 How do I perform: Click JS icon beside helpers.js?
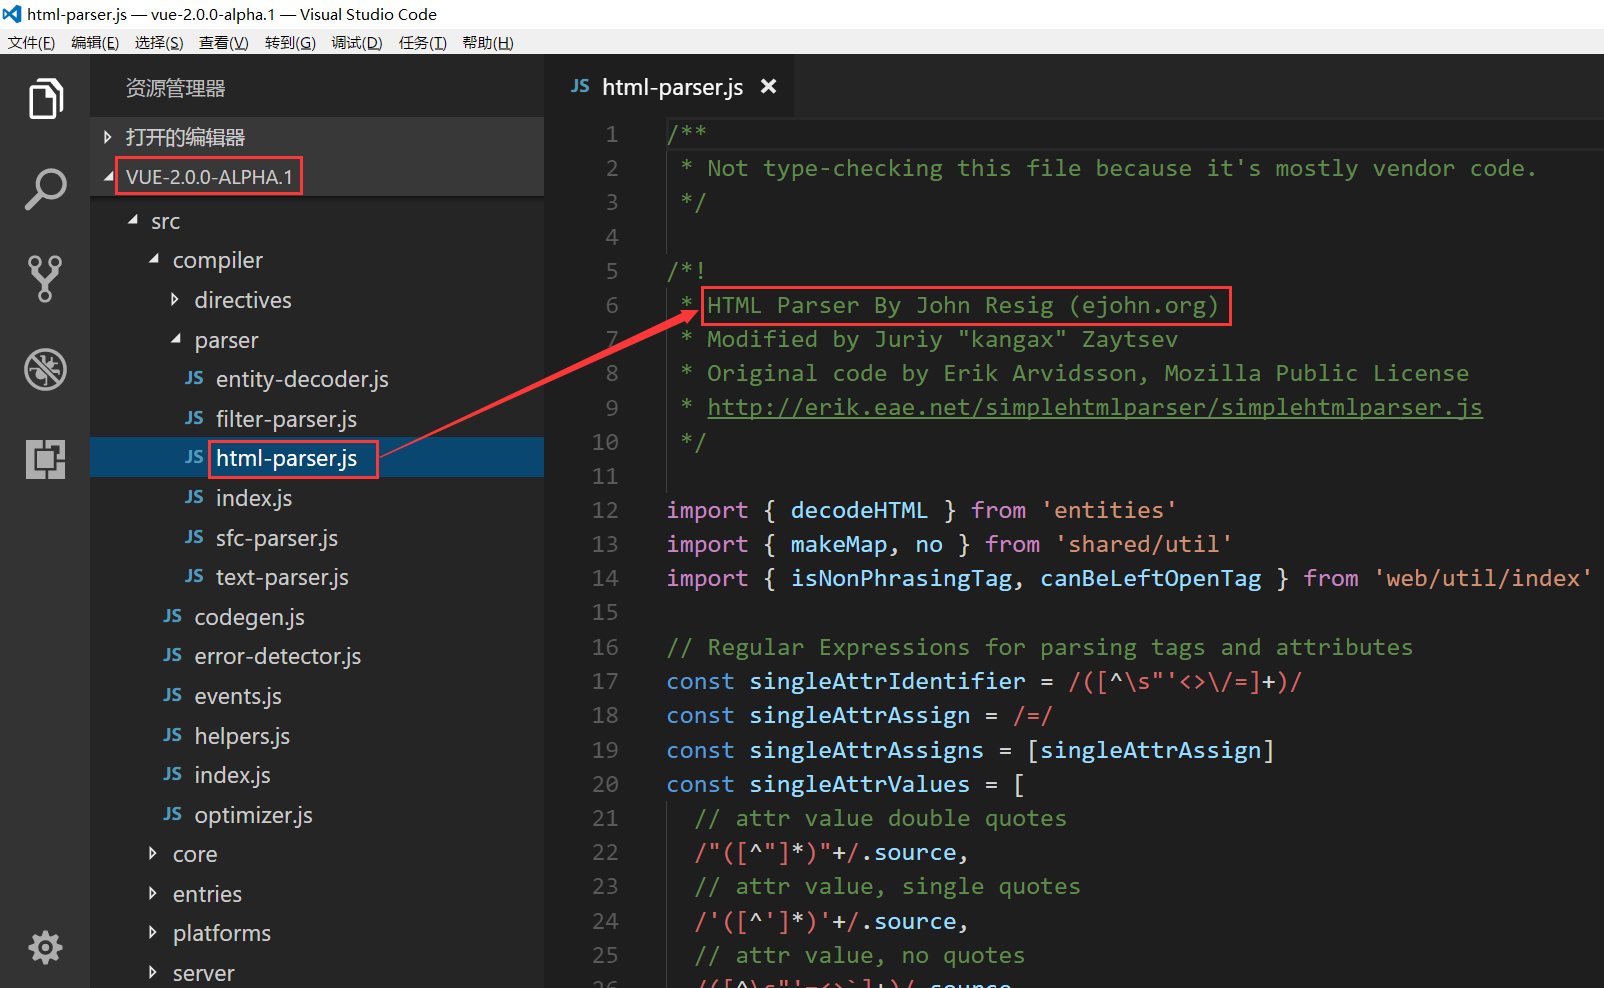click(173, 735)
